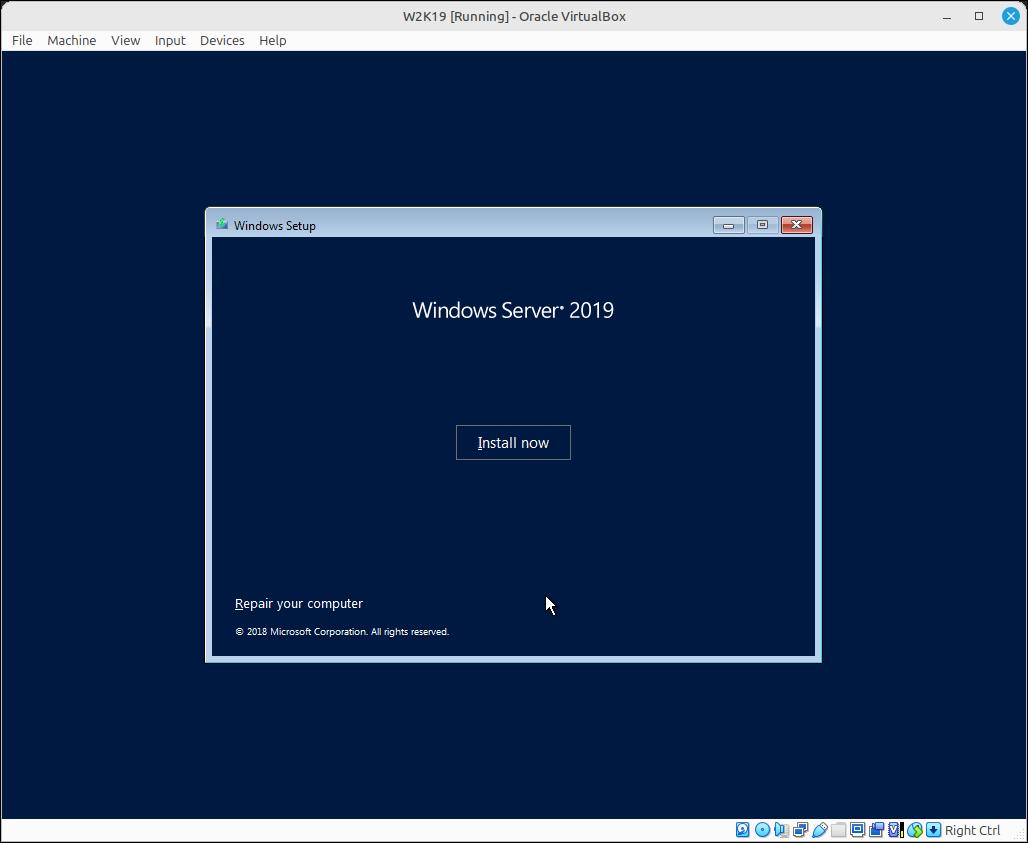Click the Windows Server 2019 heading

pos(513,310)
